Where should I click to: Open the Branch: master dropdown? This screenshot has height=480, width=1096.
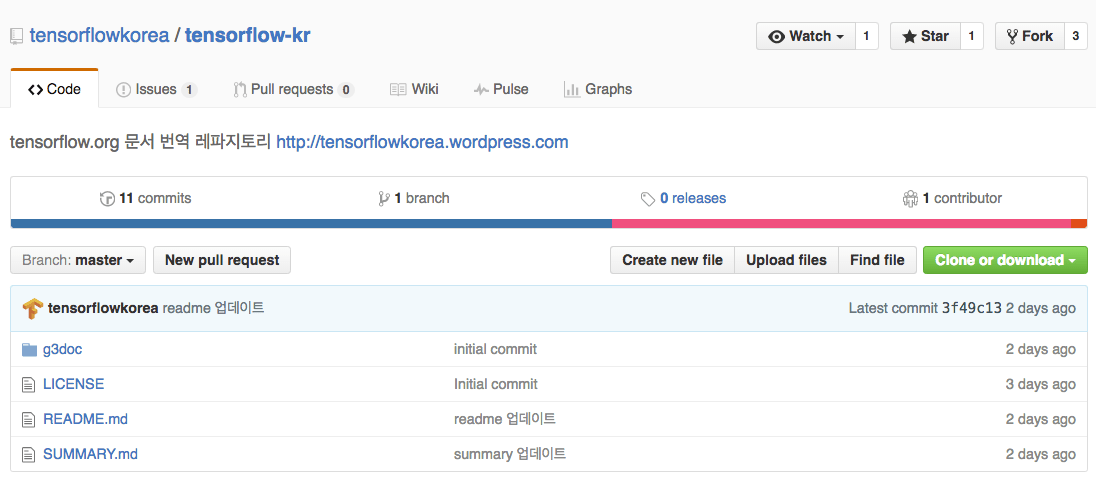tap(78, 260)
